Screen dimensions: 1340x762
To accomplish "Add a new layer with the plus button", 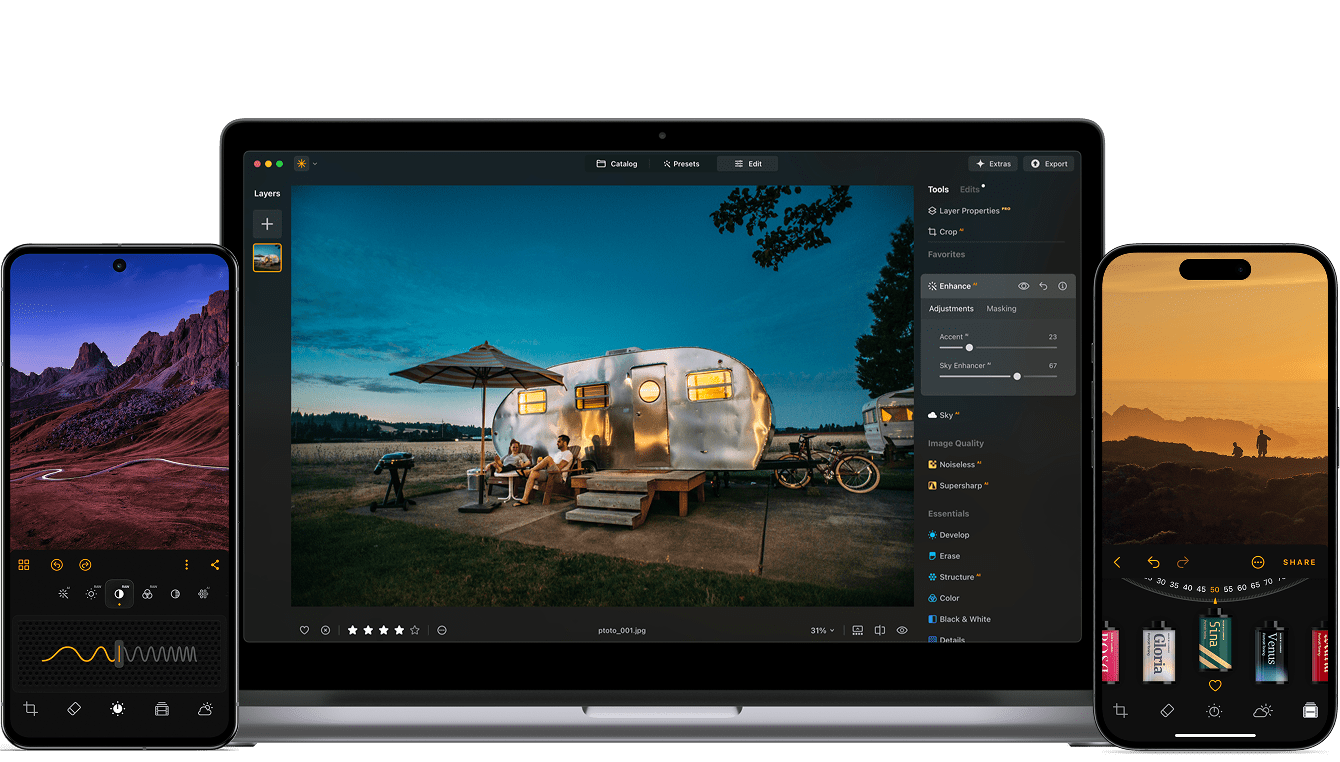I will click(x=267, y=223).
